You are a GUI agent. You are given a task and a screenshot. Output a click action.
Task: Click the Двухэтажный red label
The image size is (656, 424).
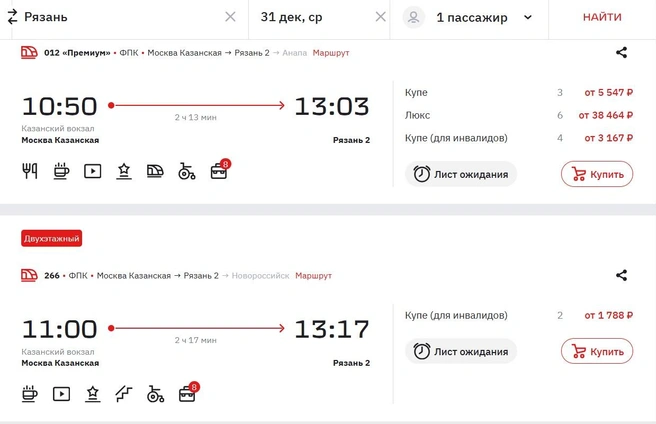click(51, 239)
